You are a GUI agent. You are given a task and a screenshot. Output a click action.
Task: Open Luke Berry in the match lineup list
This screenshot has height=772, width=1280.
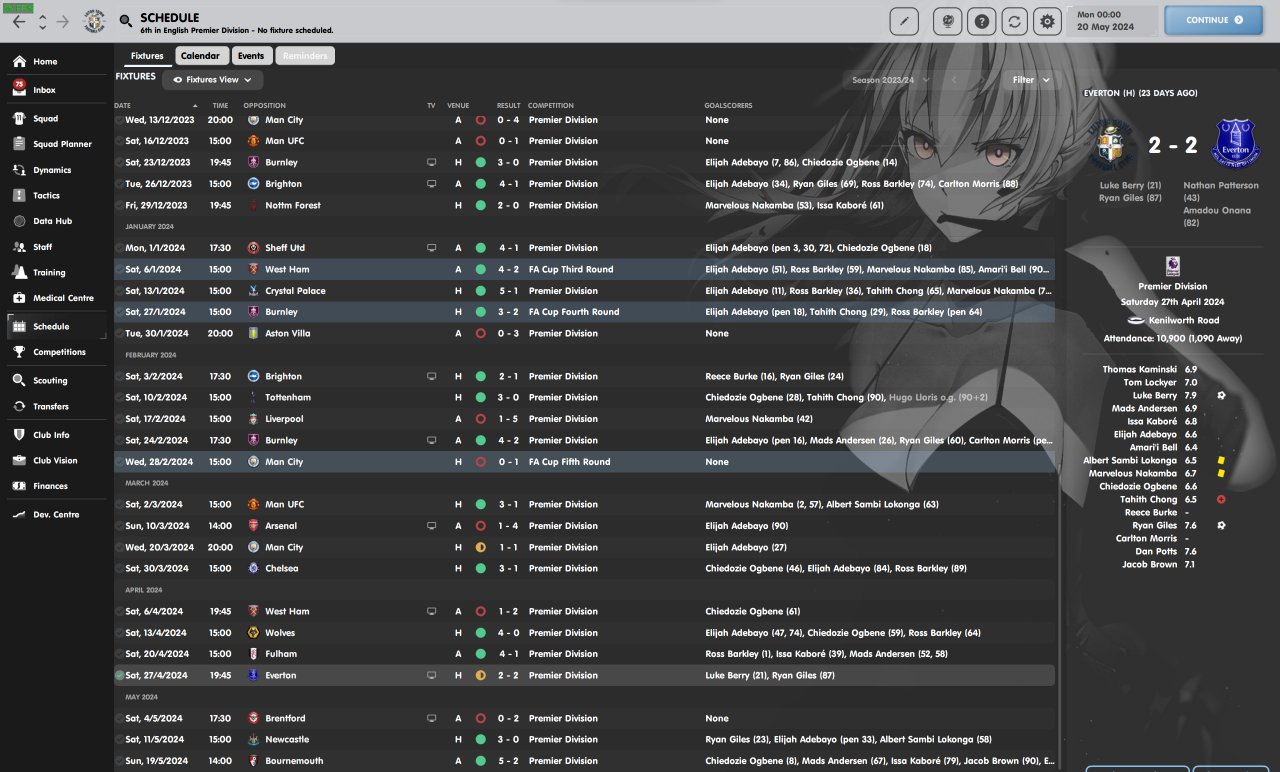(x=1154, y=396)
